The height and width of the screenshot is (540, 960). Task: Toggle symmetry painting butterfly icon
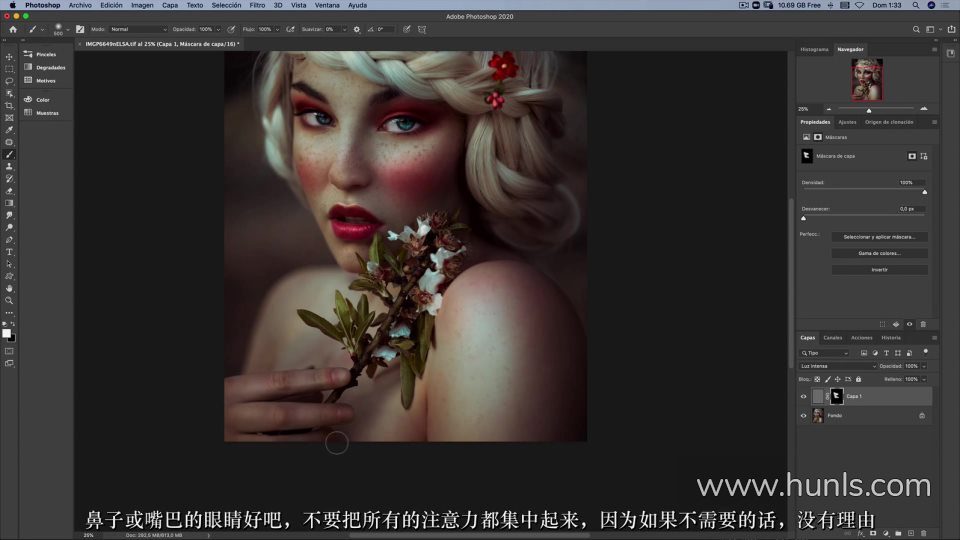(422, 29)
